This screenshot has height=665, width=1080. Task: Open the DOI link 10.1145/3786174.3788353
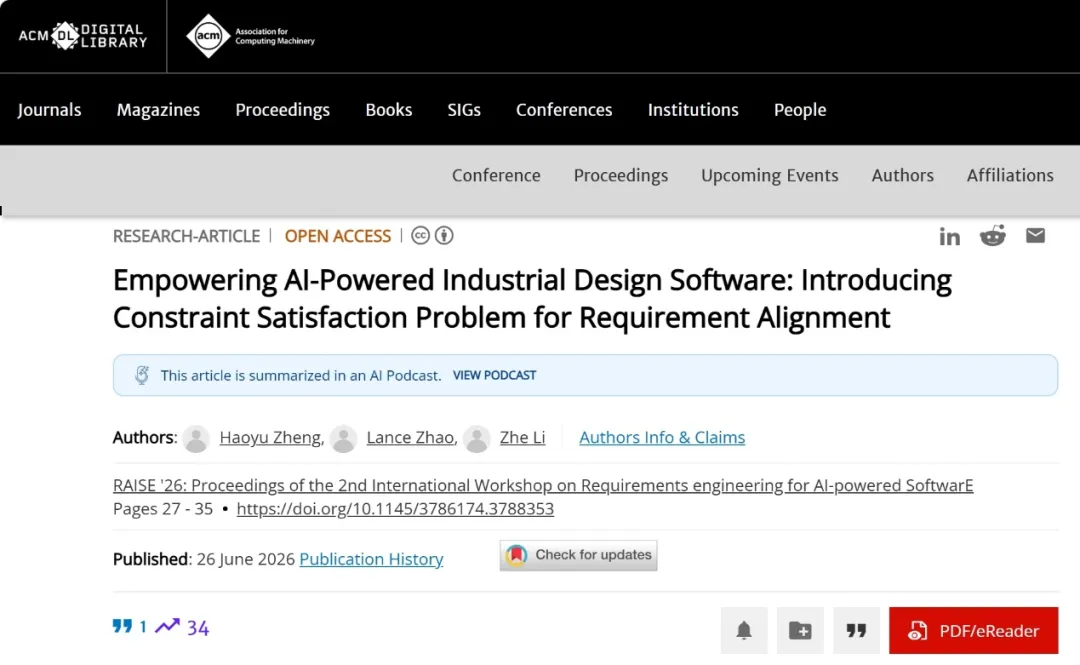tap(395, 509)
